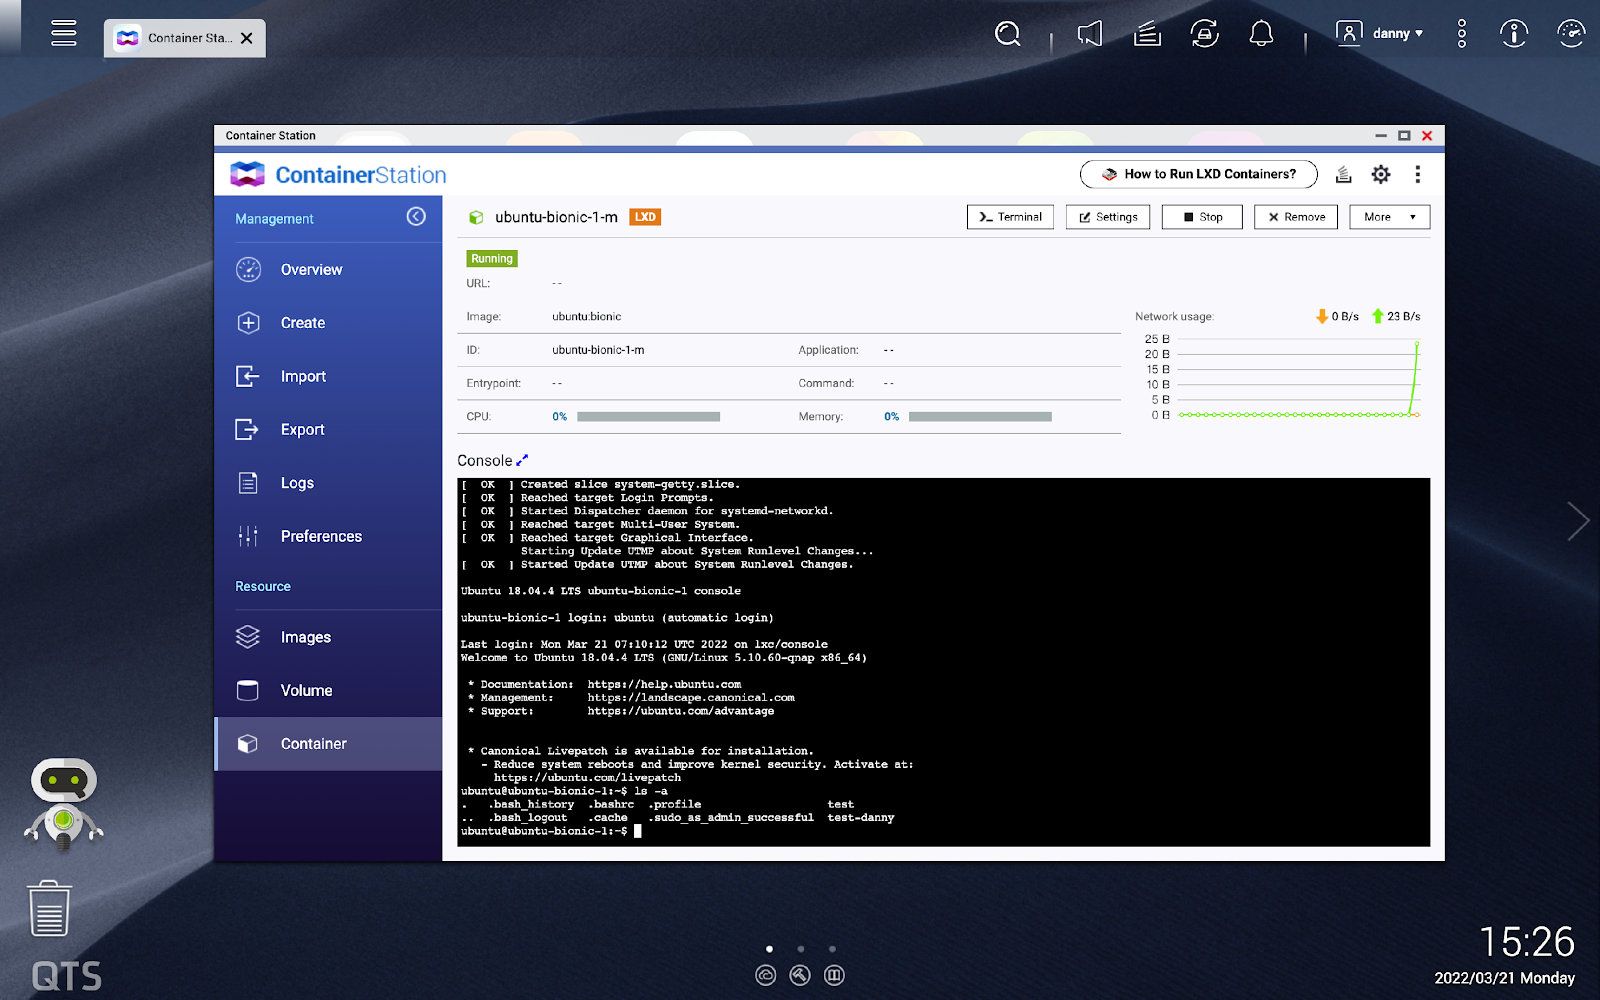Open the Create page in sidebar

[328, 323]
